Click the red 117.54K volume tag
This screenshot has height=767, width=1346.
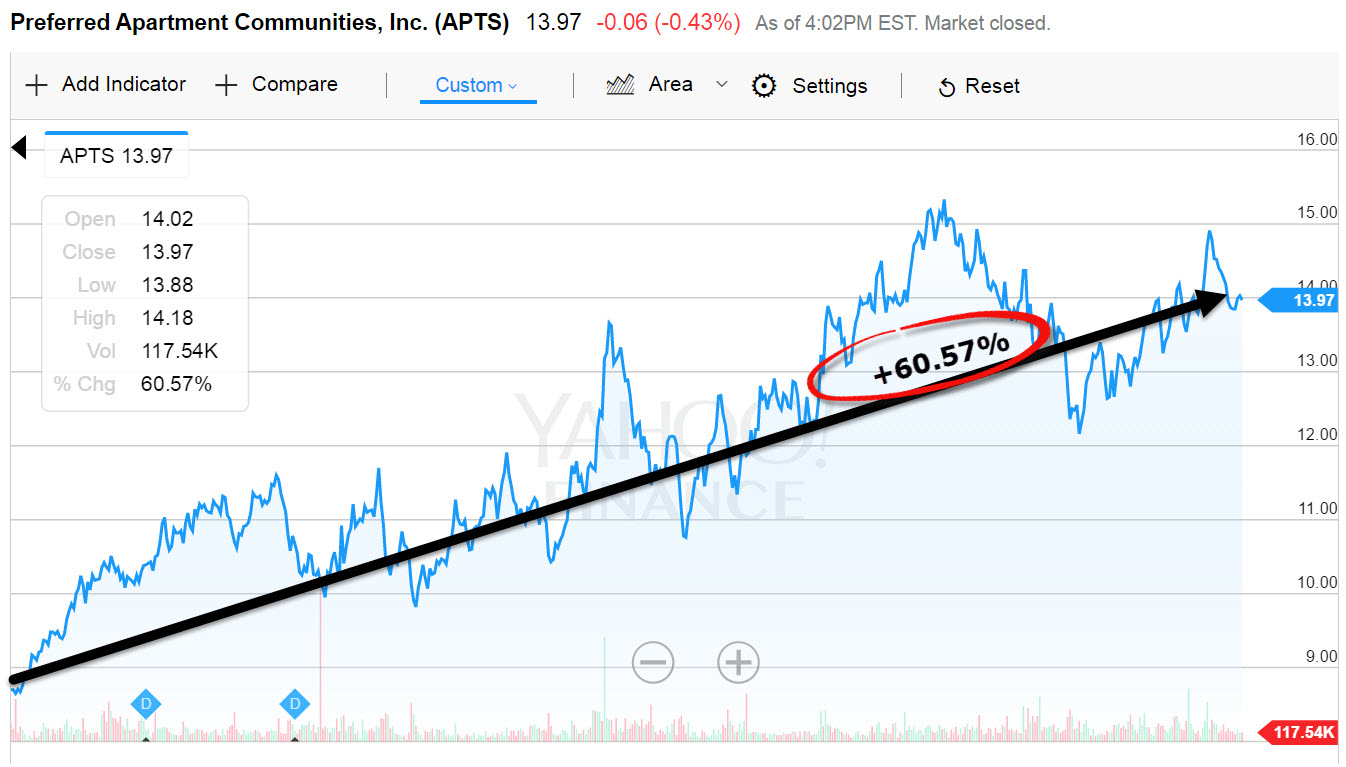pyautogui.click(x=1299, y=733)
